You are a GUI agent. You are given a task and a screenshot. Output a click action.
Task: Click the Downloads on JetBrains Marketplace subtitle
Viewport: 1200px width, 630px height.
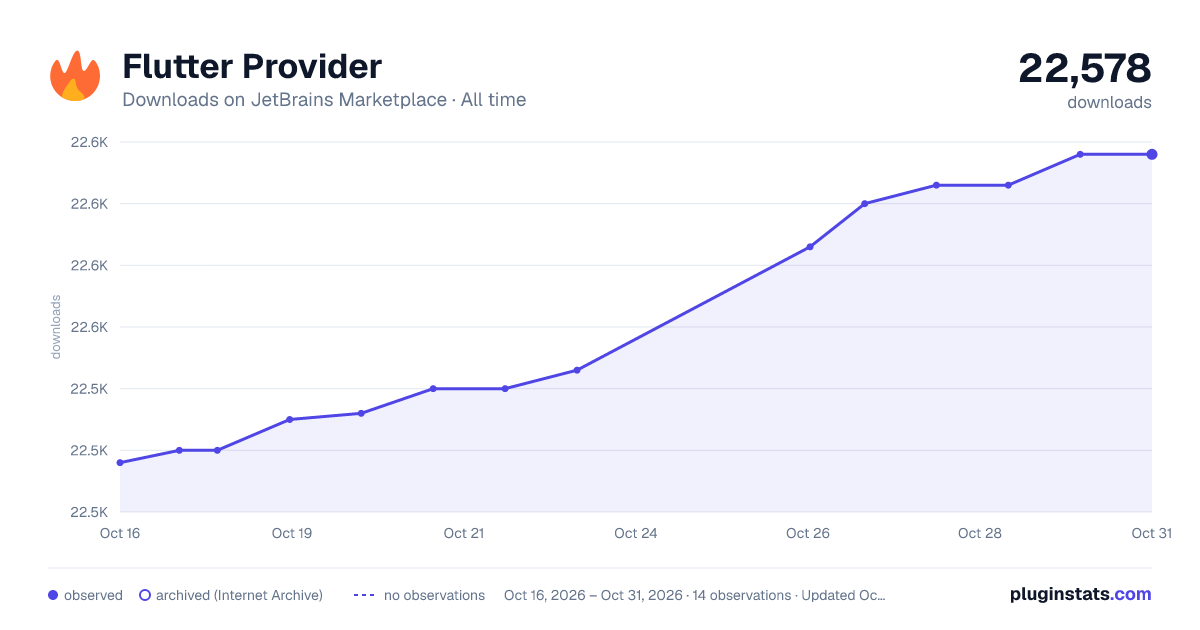point(324,100)
